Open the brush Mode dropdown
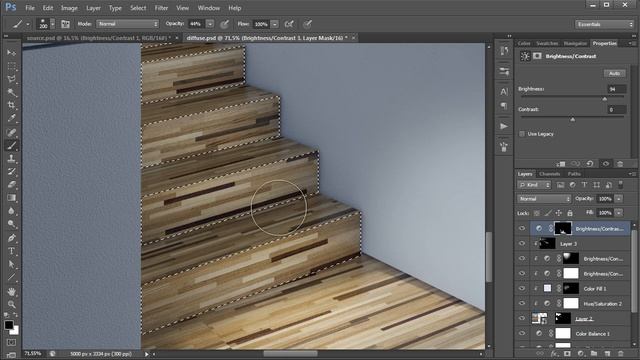The height and width of the screenshot is (360, 640). [127, 24]
